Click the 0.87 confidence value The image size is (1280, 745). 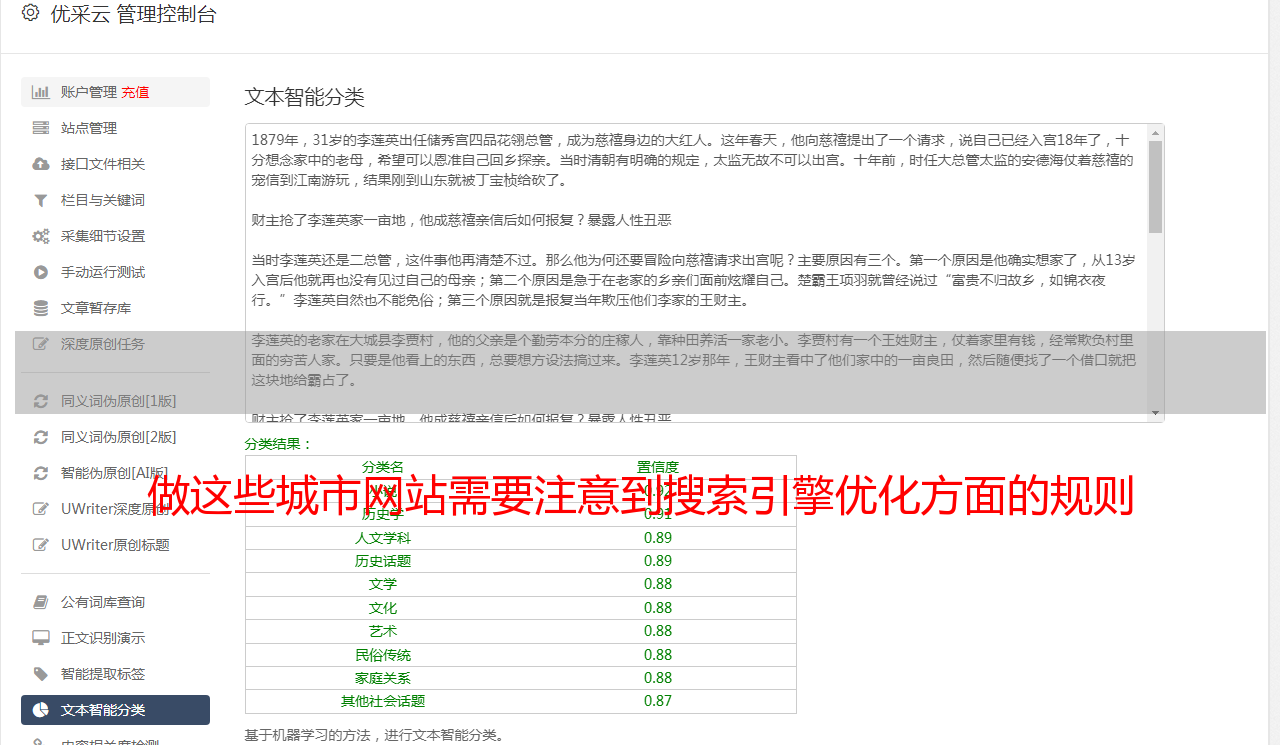(x=658, y=701)
